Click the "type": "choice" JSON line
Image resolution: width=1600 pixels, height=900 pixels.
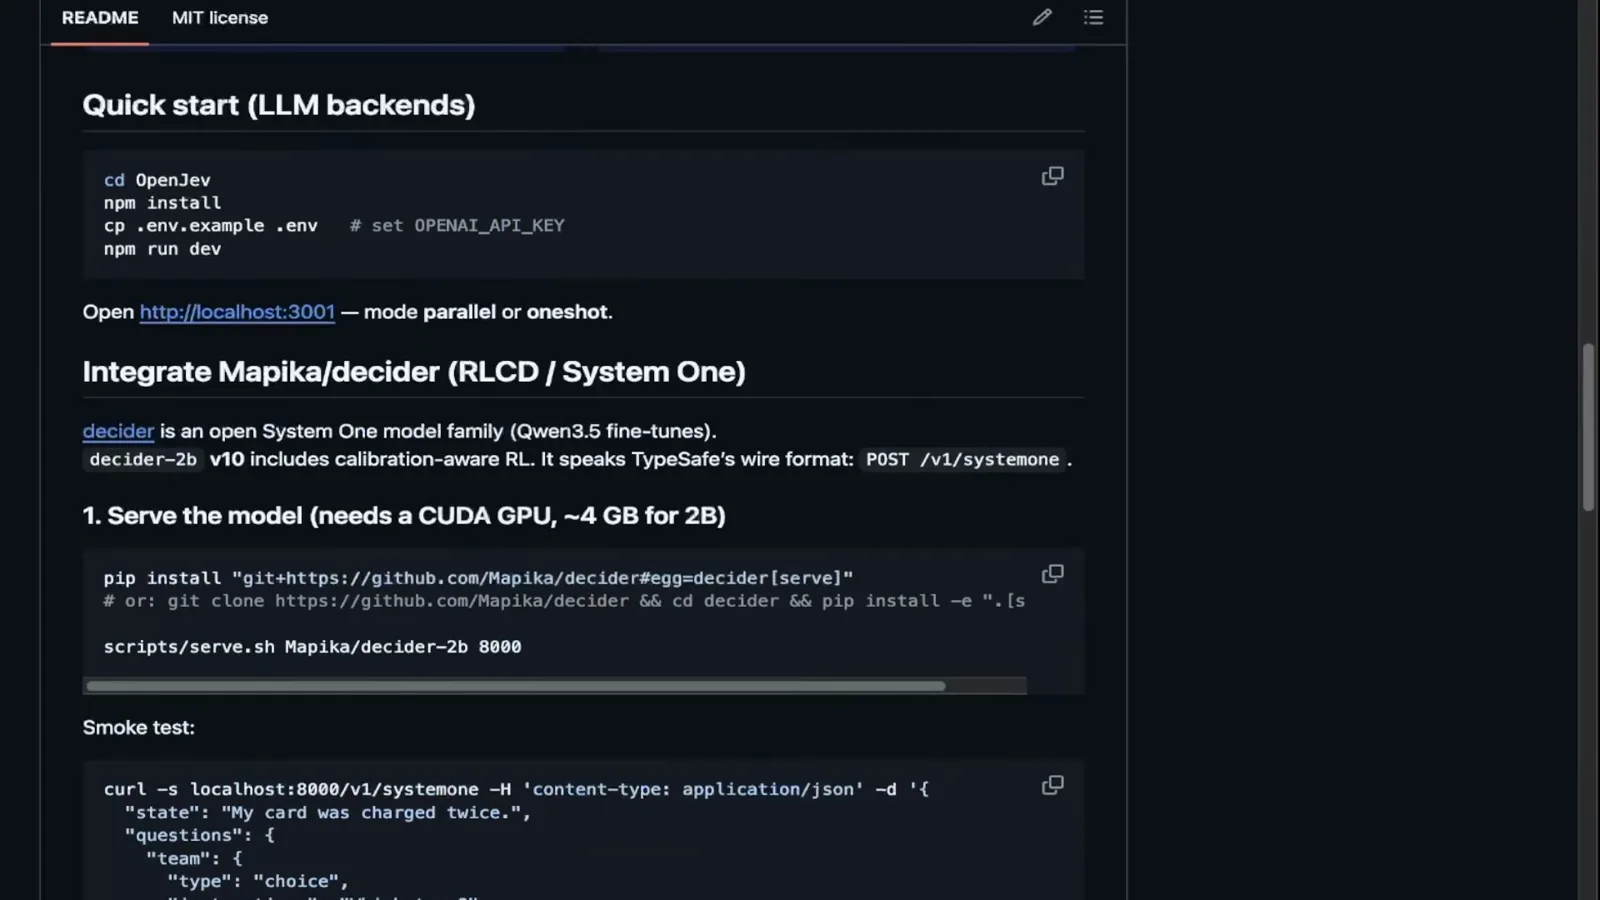[258, 882]
